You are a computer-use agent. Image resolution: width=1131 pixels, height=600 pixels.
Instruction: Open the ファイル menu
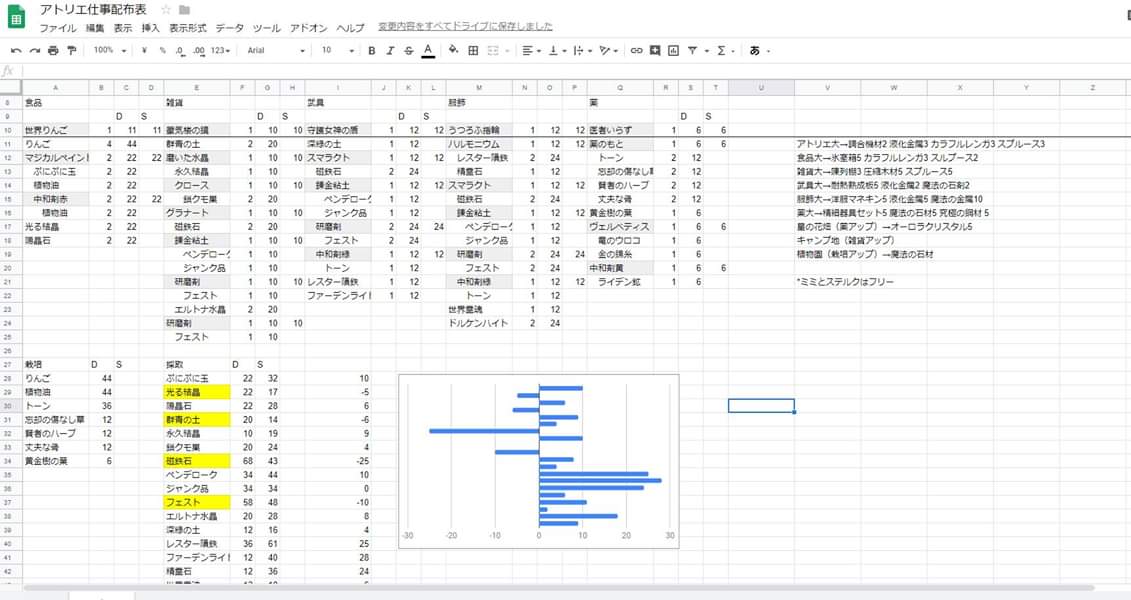click(x=58, y=28)
